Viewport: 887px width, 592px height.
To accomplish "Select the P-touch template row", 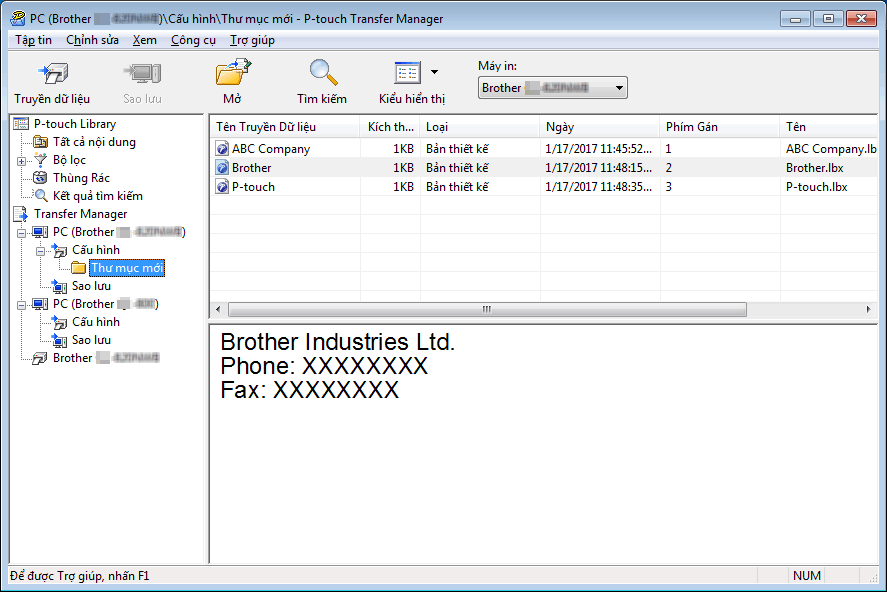I will [253, 187].
